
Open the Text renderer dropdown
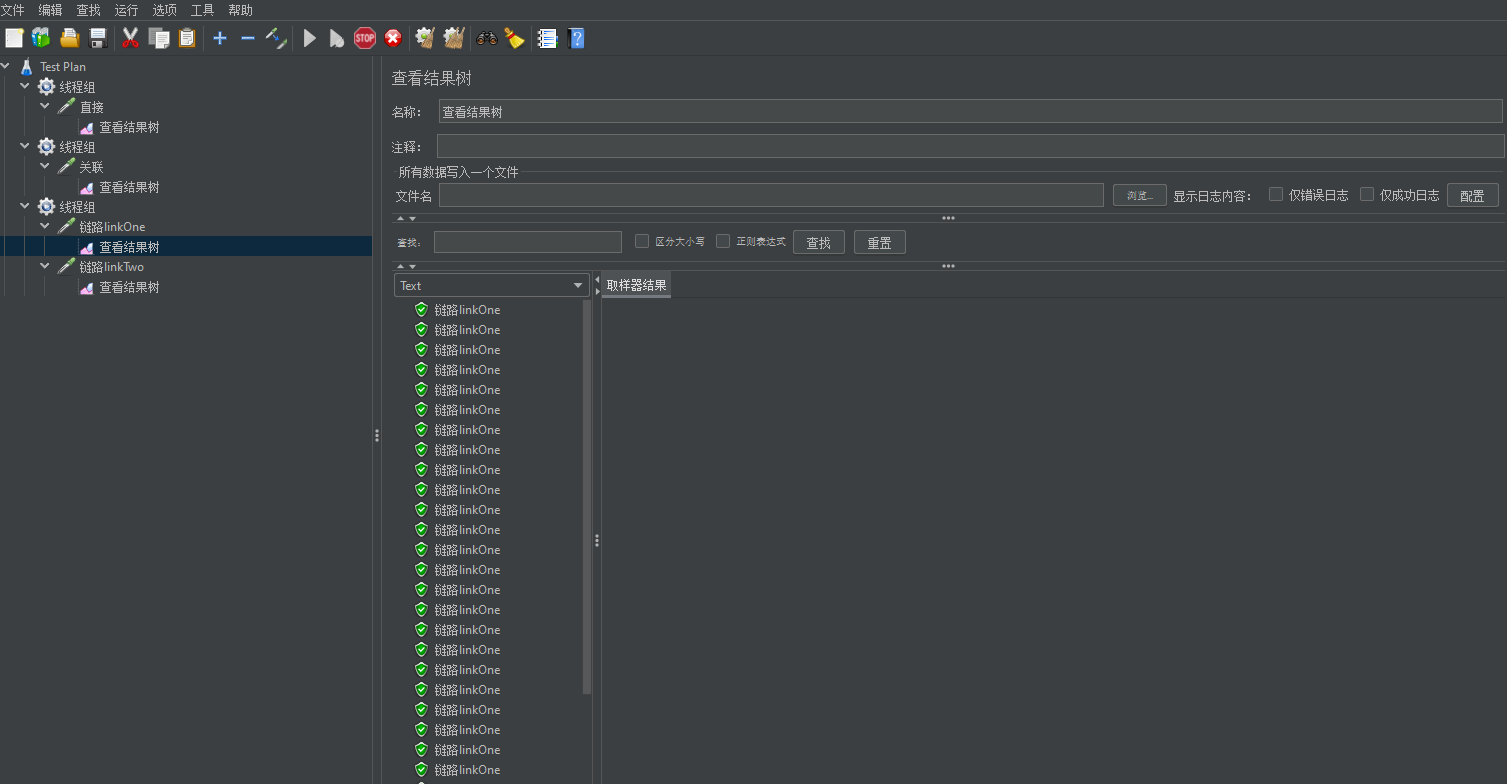491,286
